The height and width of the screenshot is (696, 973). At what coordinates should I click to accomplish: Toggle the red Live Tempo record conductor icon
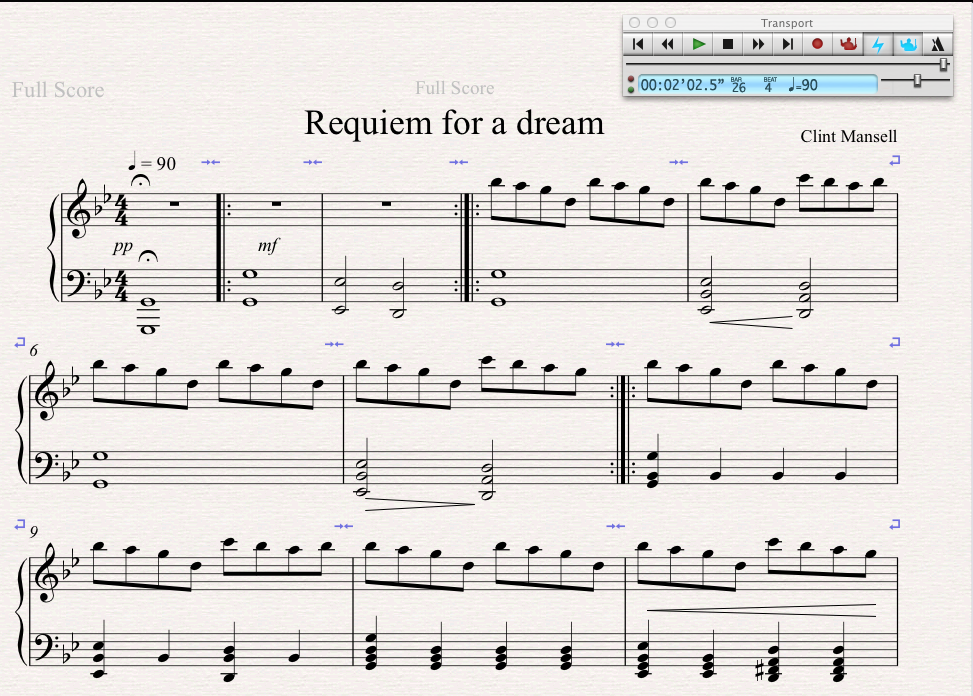click(848, 44)
